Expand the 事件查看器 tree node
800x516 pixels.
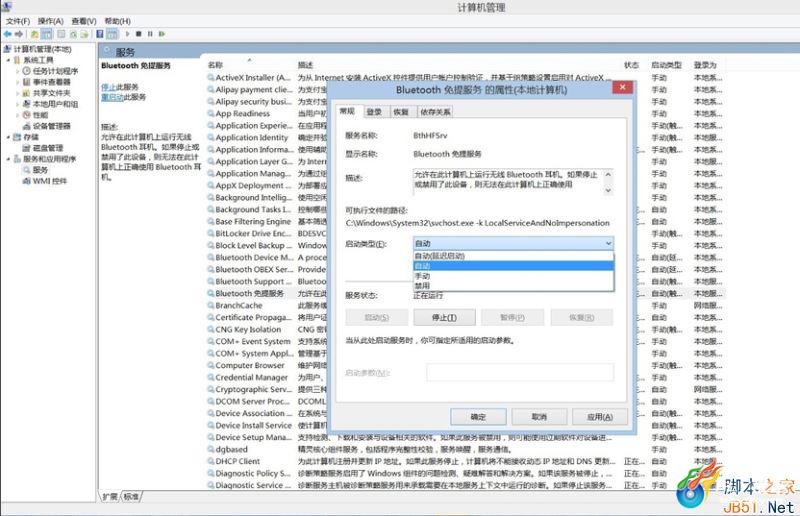(18, 82)
